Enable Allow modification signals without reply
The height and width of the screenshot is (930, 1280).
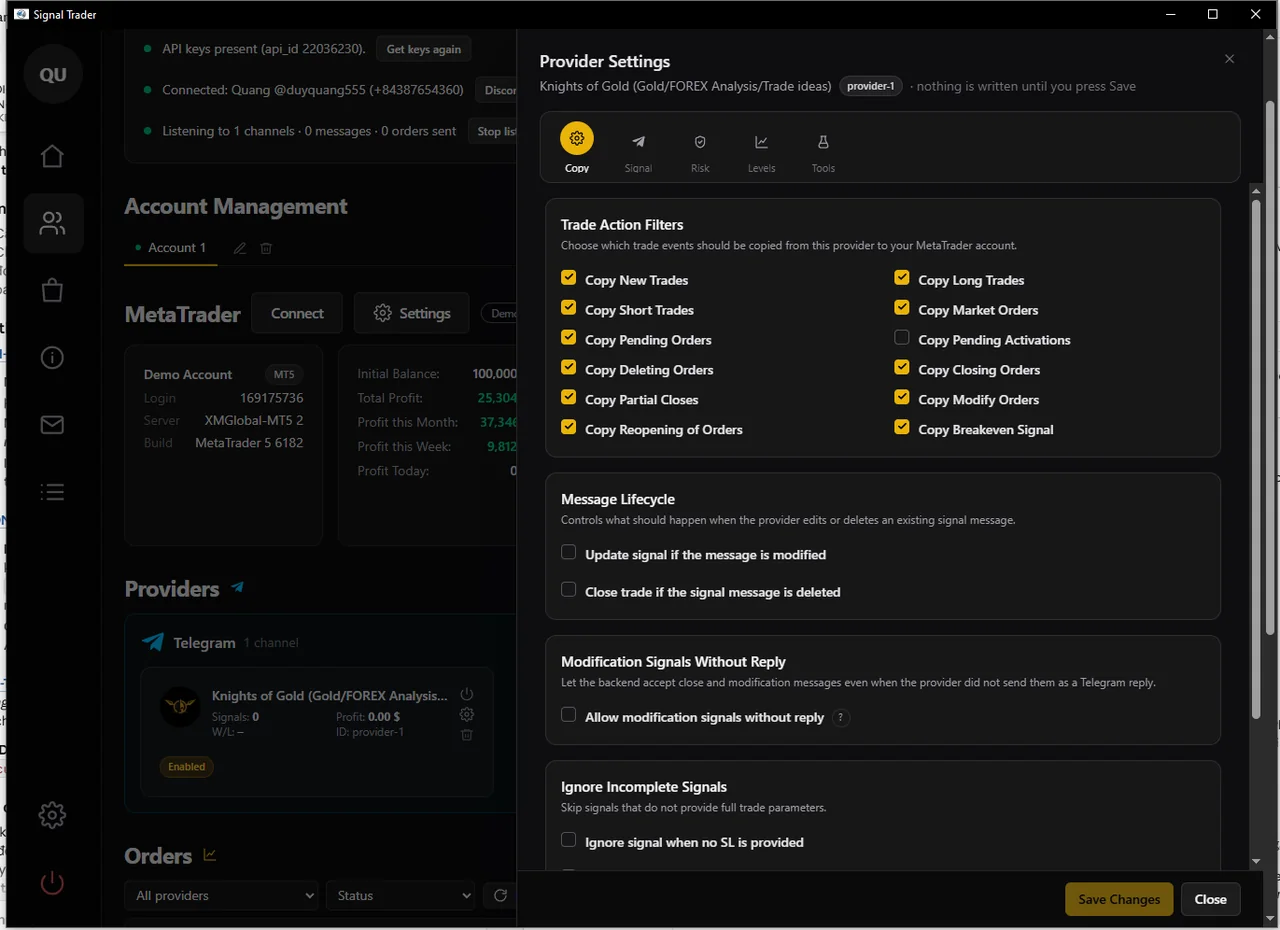coord(568,715)
